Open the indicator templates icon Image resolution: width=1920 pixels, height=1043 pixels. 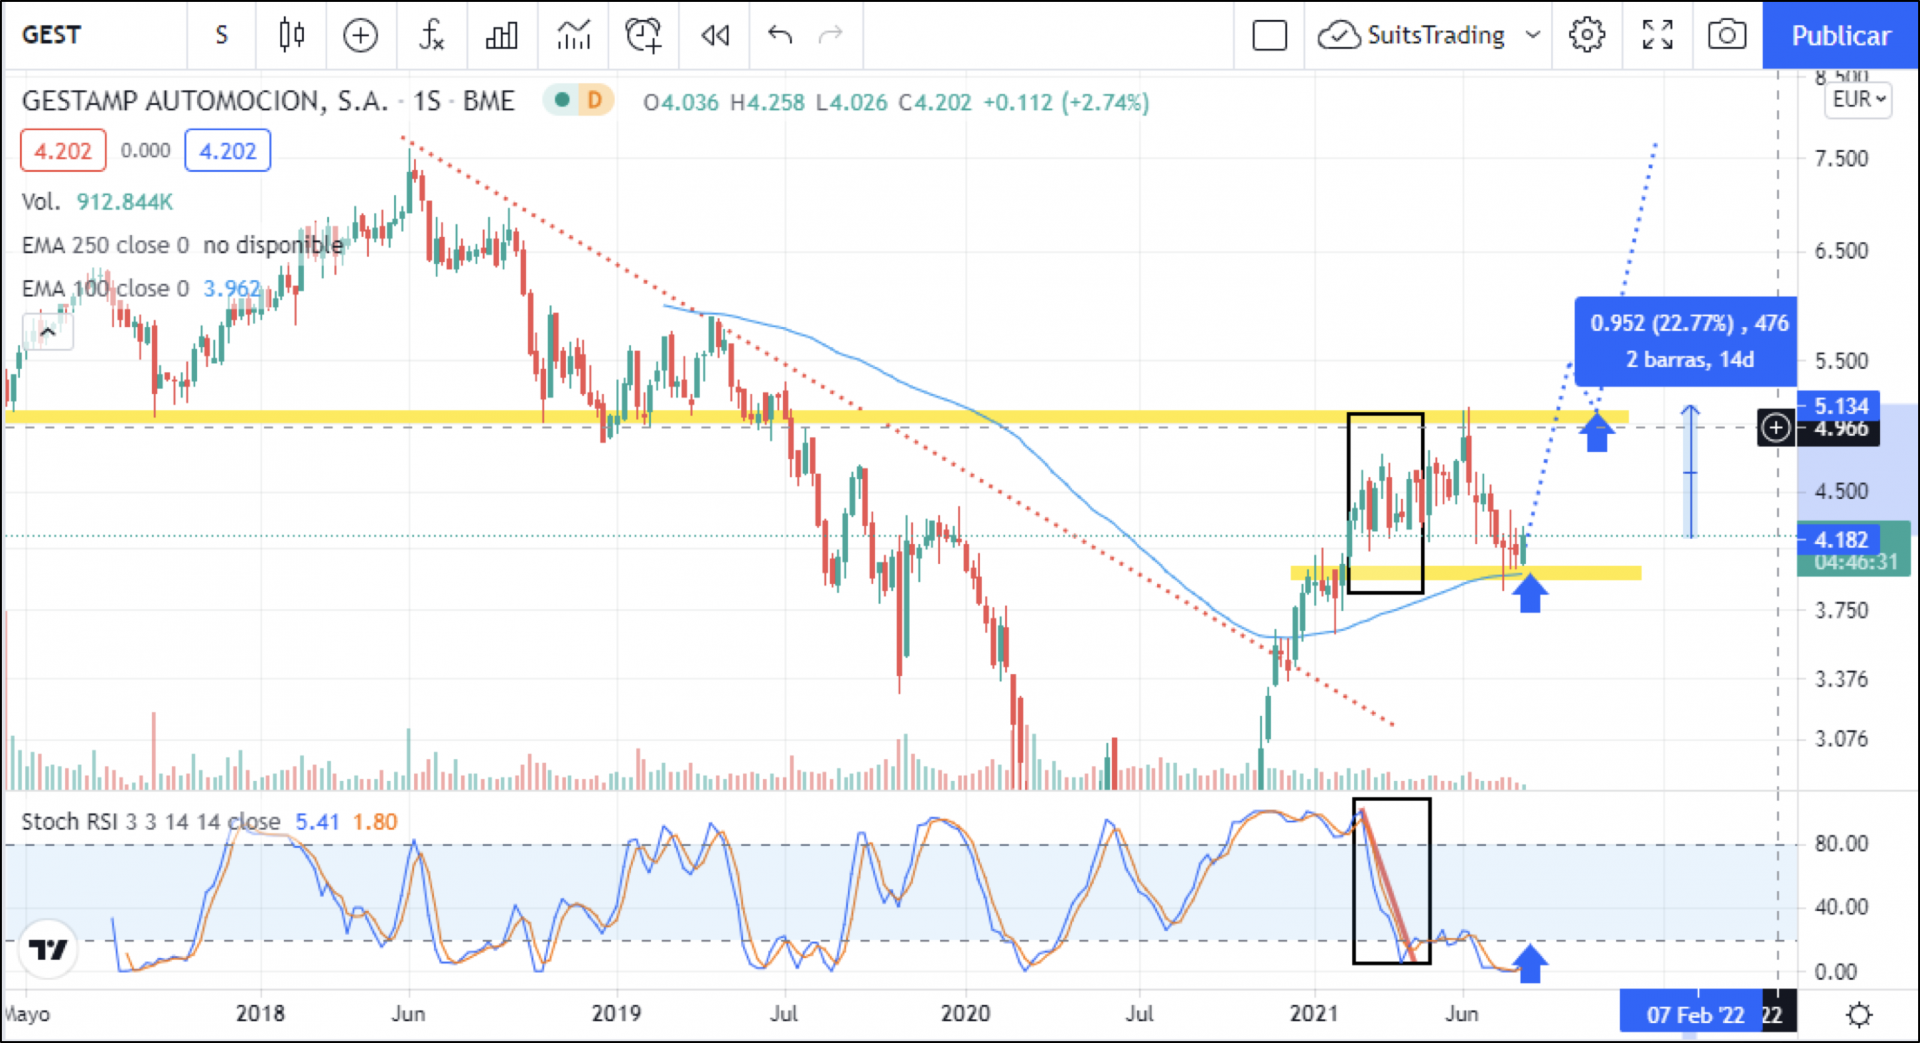point(573,35)
